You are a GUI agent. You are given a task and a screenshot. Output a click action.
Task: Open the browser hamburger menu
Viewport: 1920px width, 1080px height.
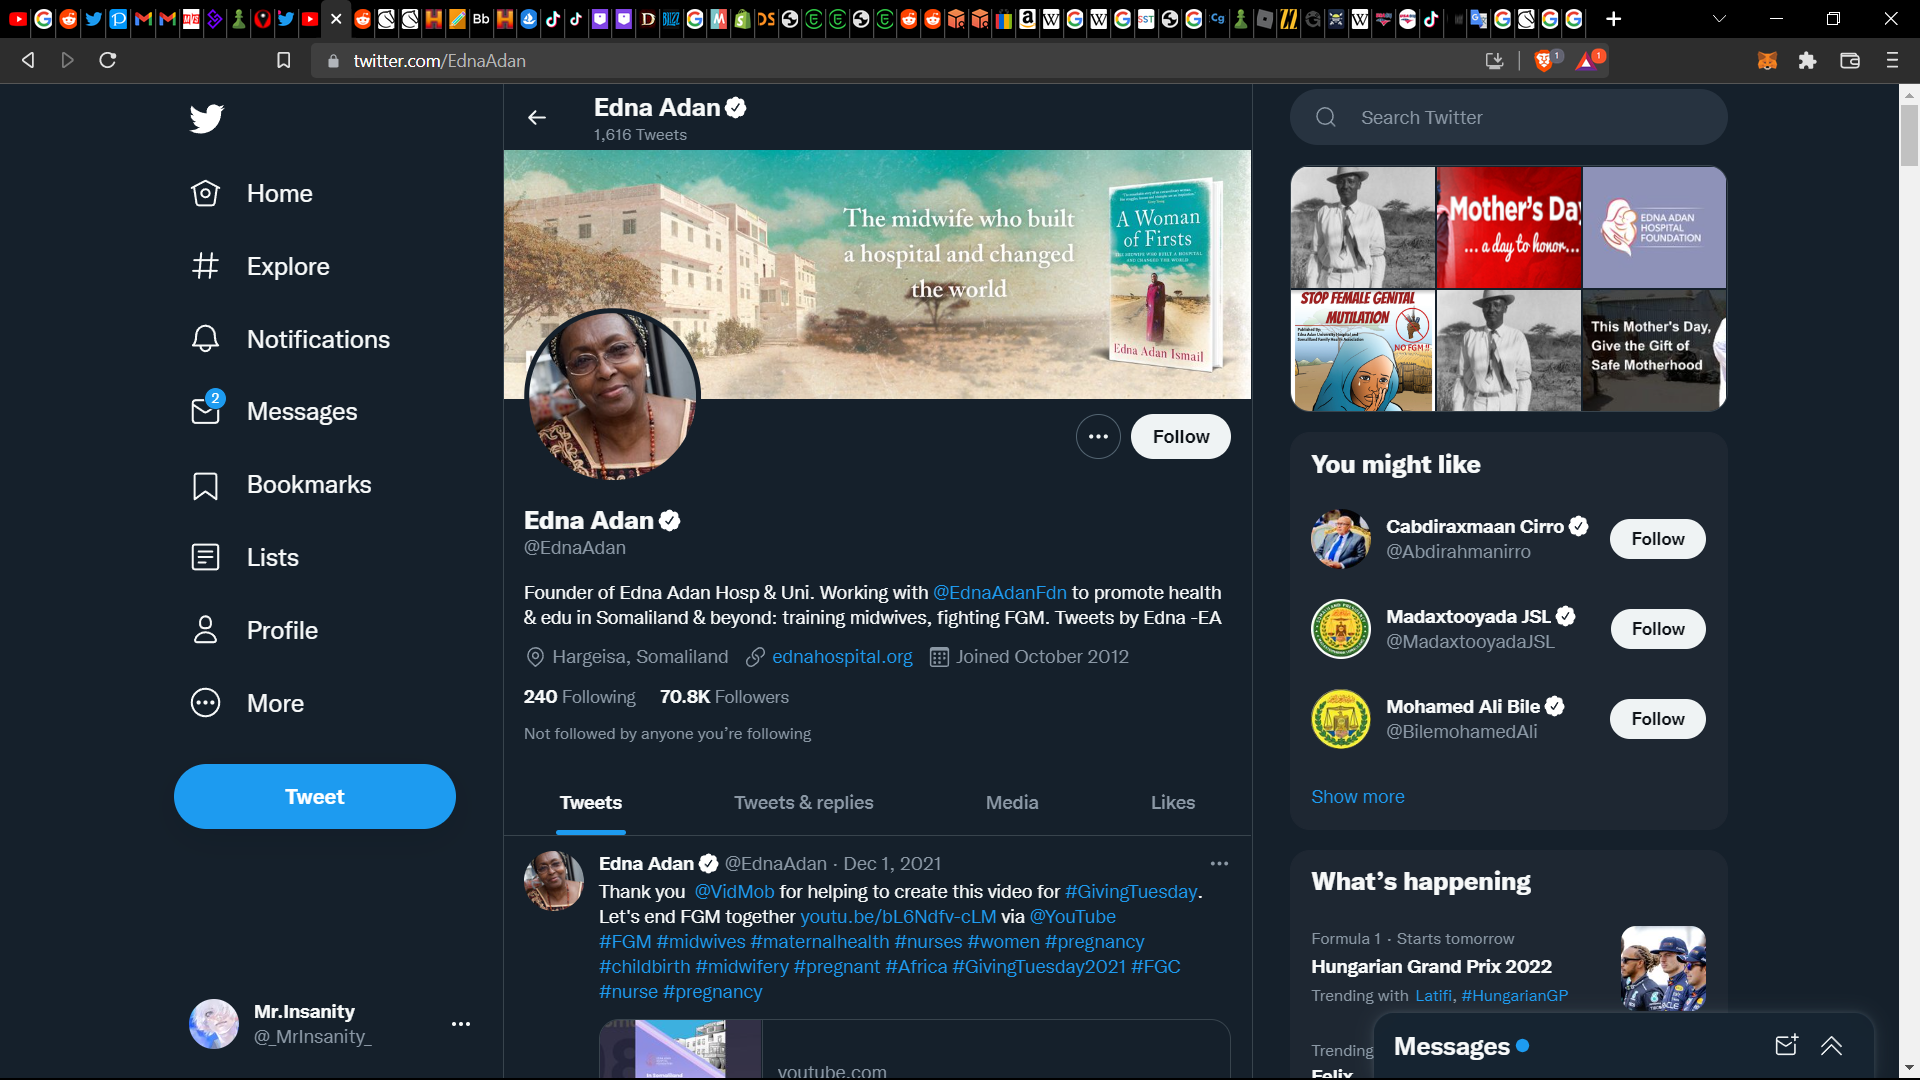[x=1892, y=61]
